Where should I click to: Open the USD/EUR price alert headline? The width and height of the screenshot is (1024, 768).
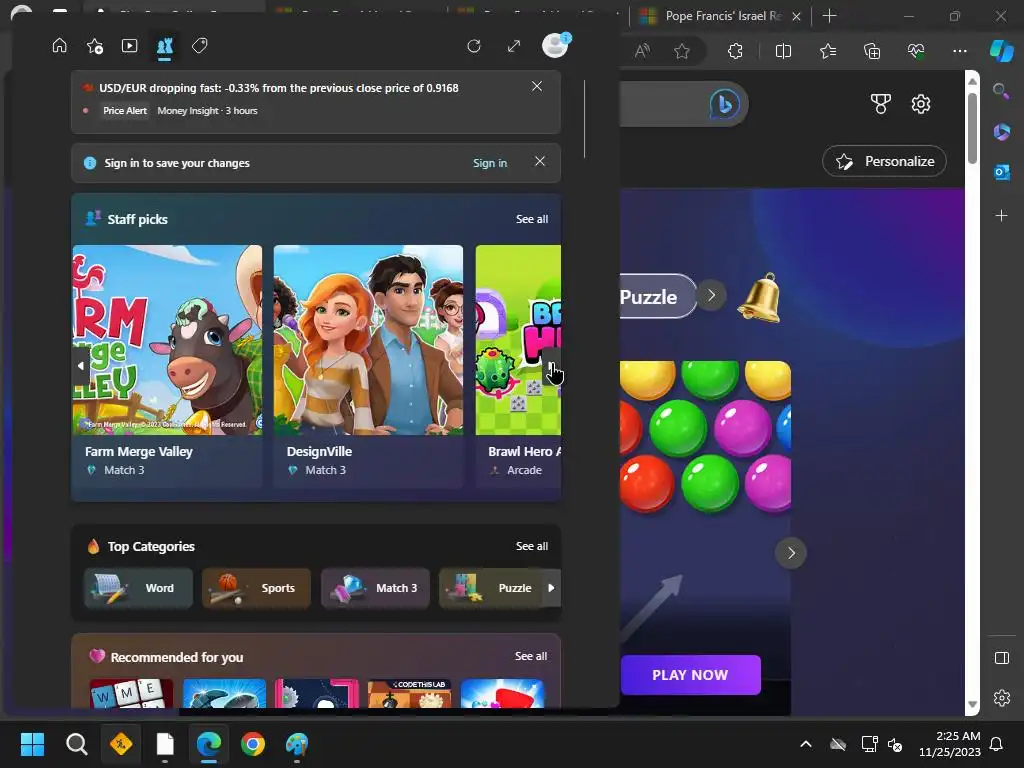coord(279,88)
